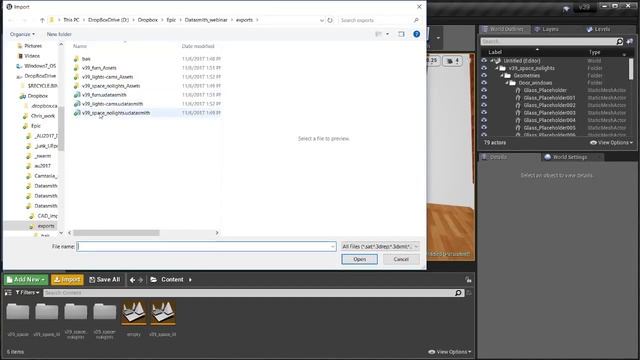Open the address bar previous locations dropdown
The height and width of the screenshot is (360, 640).
click(322, 20)
